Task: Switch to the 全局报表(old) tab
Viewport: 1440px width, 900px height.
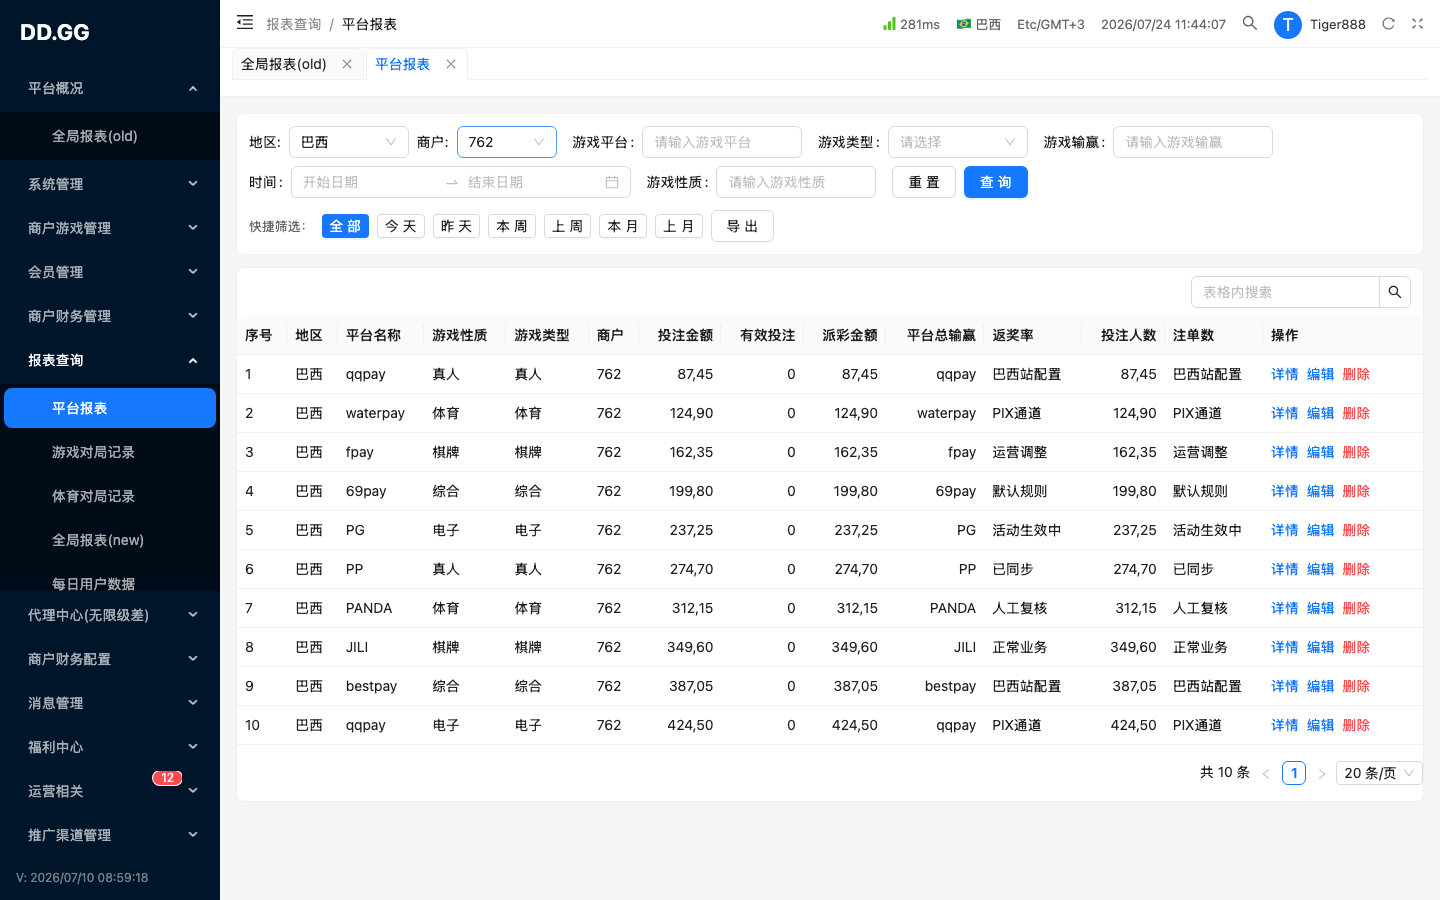Action: [x=284, y=64]
